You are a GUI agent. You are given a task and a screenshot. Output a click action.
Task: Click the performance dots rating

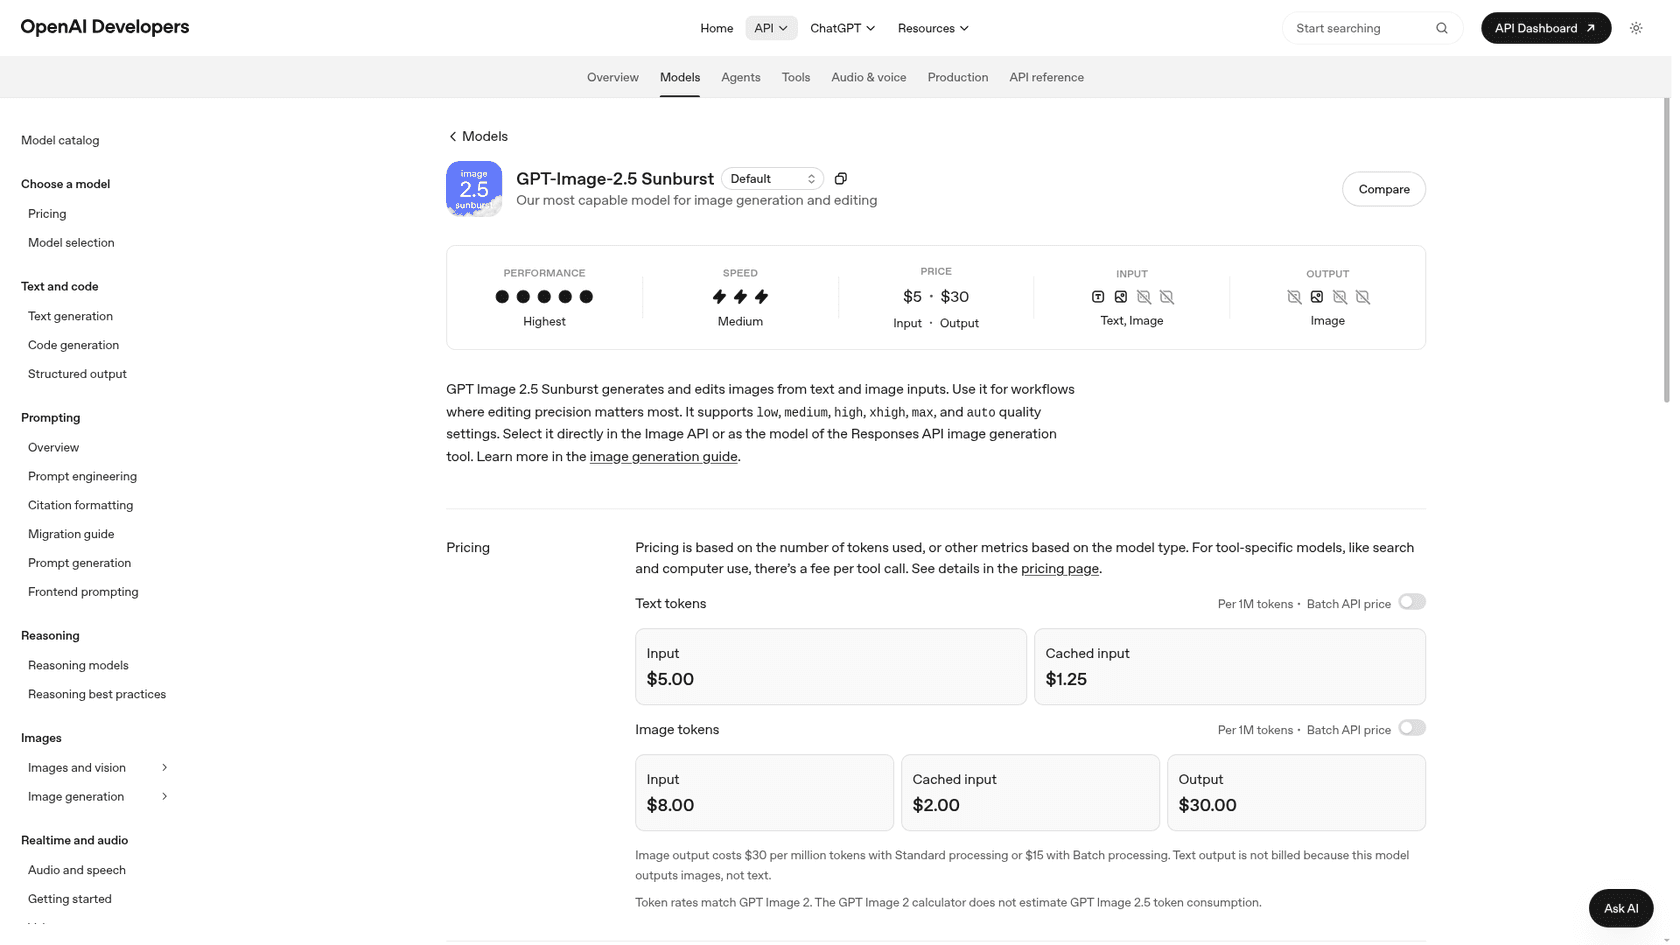click(544, 297)
